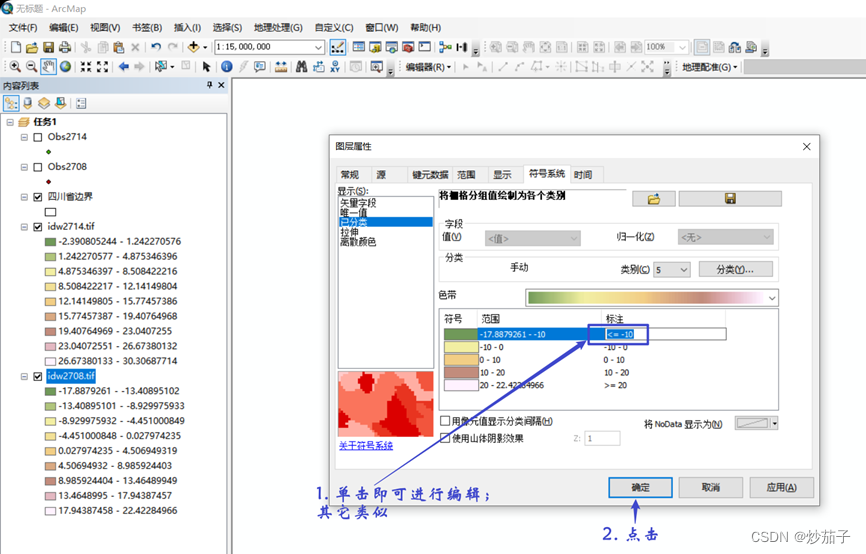This screenshot has height=554, width=866.
Task: Uncheck the 四川省边界 layer checkbox
Action: [x=38, y=197]
